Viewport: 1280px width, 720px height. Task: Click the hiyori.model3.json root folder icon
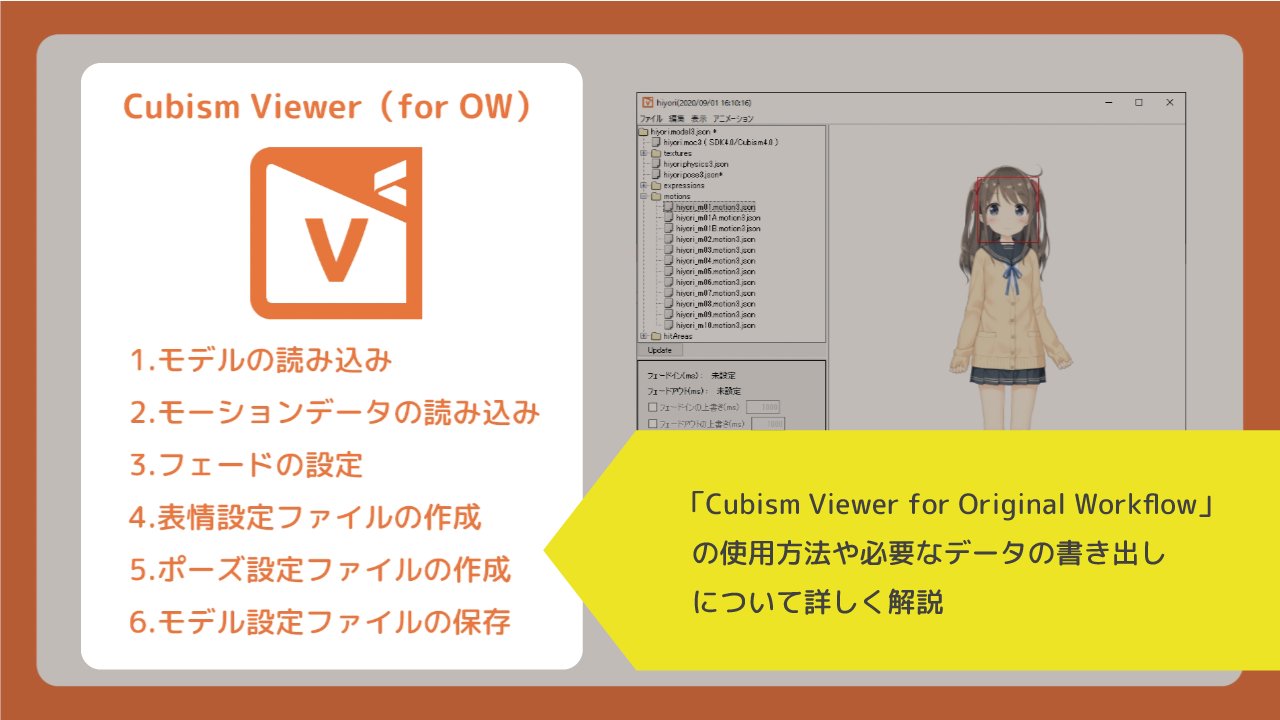coord(643,132)
